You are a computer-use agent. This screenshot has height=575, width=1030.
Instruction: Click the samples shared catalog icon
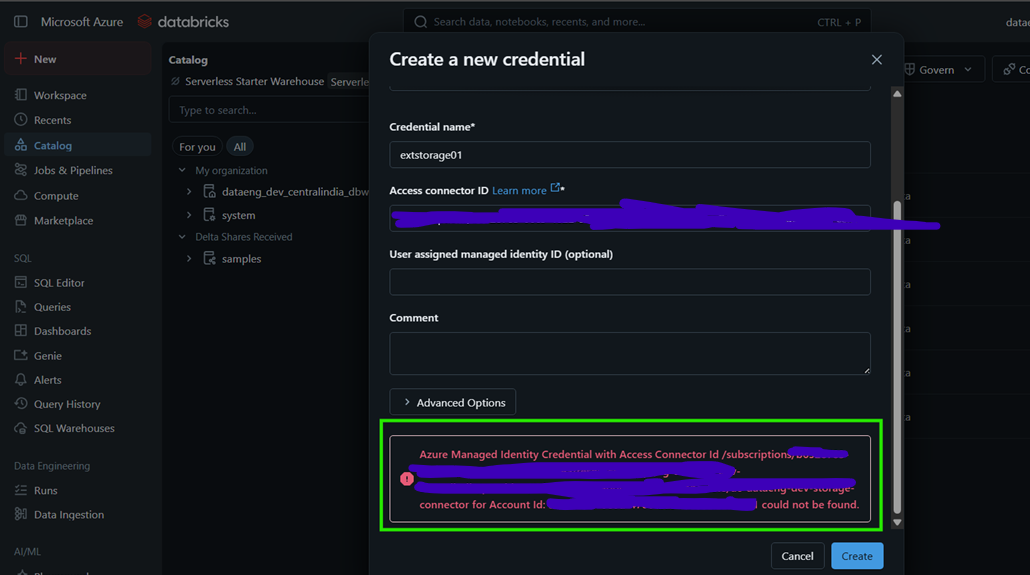210,259
